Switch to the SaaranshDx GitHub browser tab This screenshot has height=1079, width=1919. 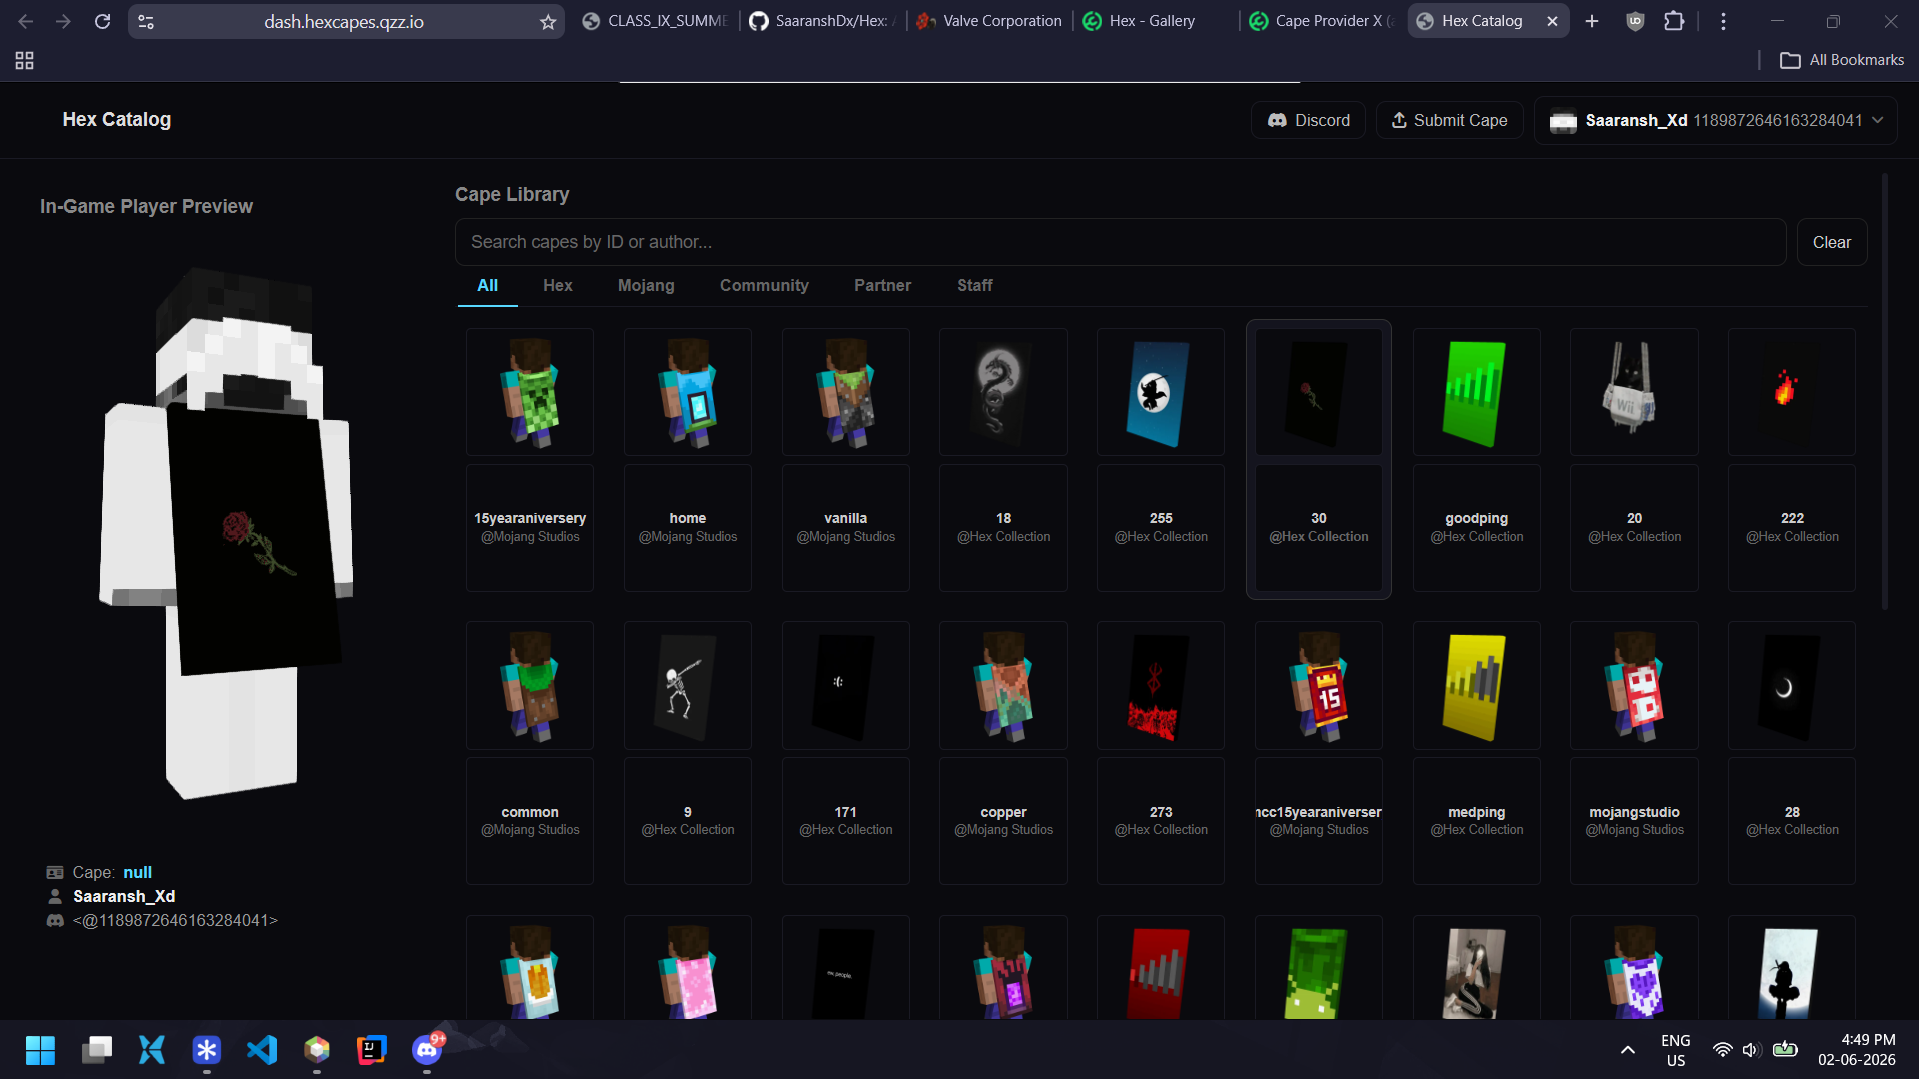tap(822, 21)
